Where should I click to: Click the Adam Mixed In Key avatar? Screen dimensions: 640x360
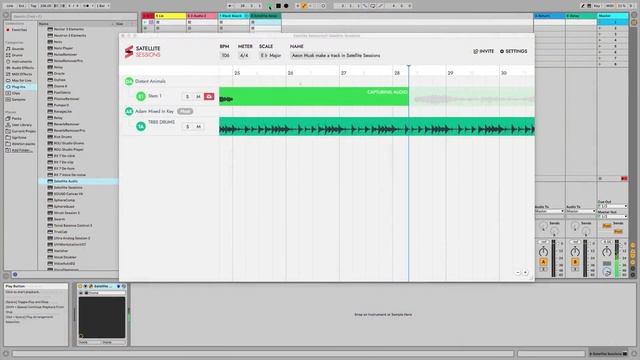click(129, 111)
